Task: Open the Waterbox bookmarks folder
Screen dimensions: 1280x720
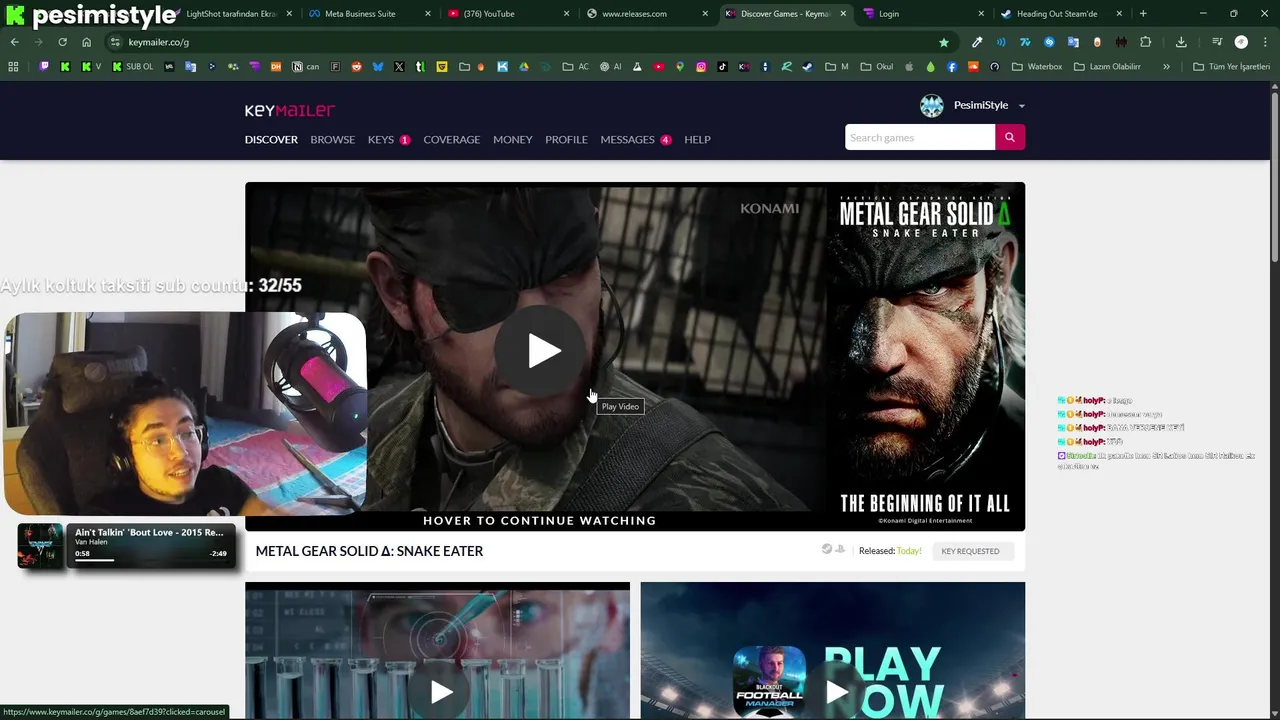Action: [x=1037, y=67]
